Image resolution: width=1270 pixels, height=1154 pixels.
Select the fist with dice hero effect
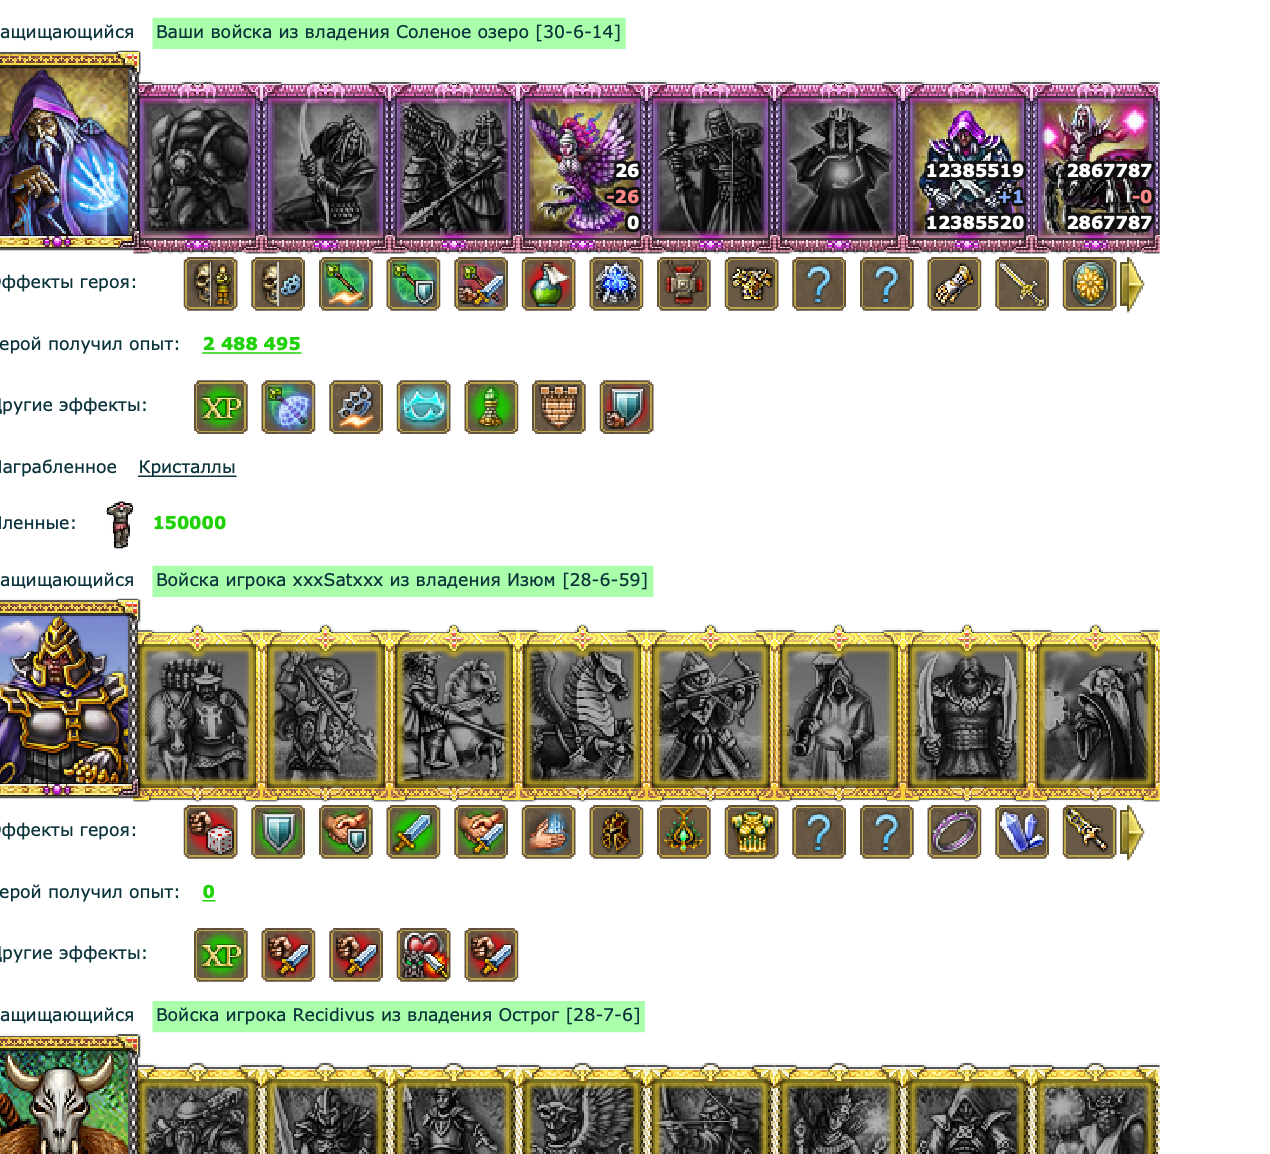(x=211, y=832)
